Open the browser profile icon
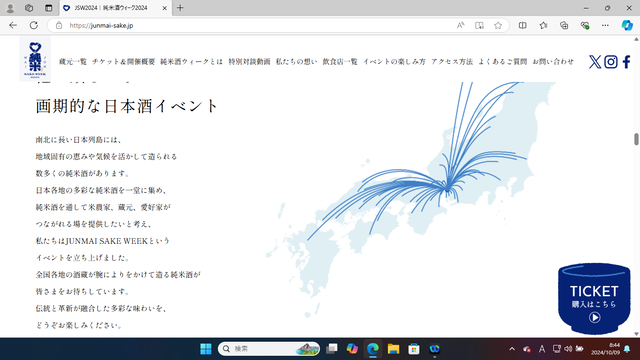The height and width of the screenshot is (360, 640). pos(10,8)
